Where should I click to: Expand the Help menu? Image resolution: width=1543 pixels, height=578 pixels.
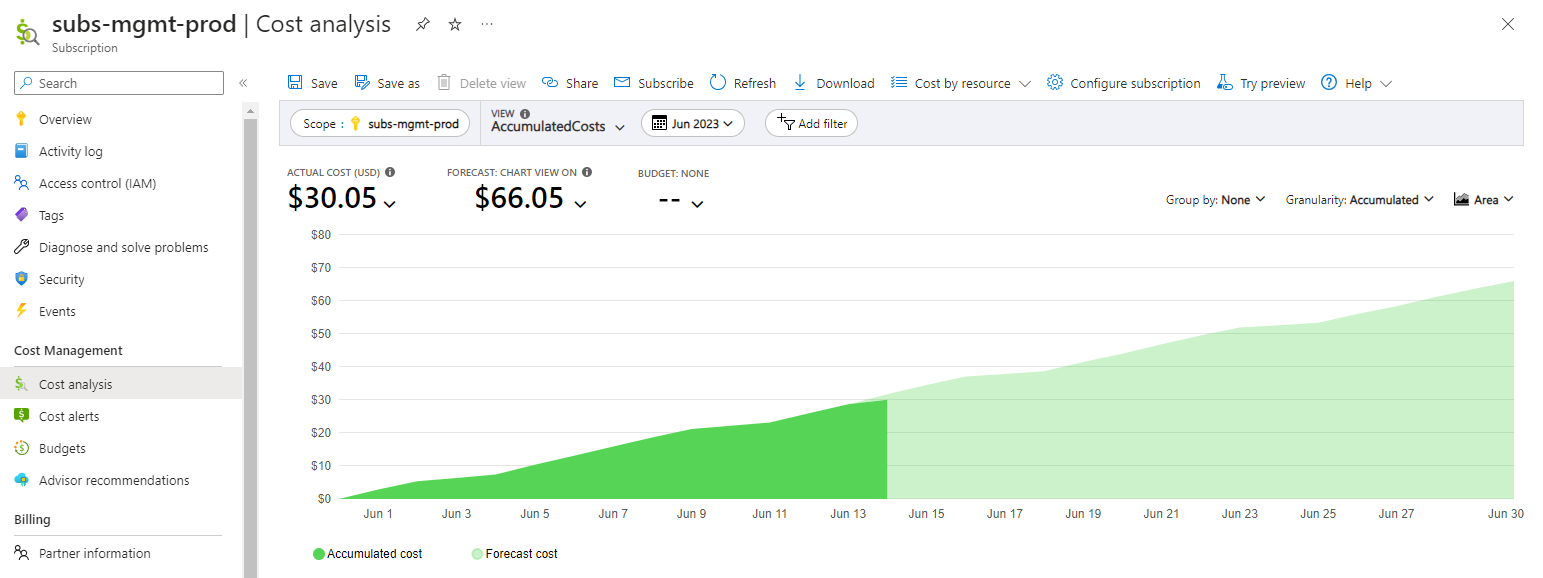pos(1356,83)
